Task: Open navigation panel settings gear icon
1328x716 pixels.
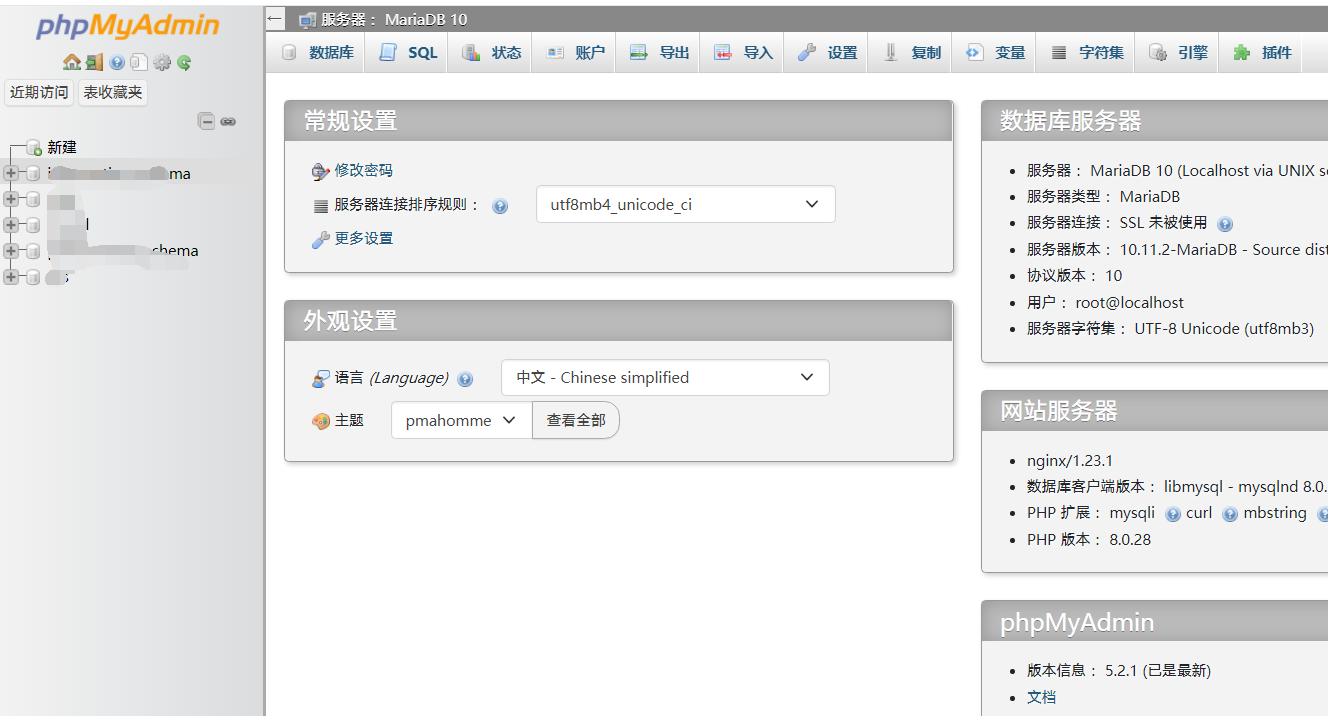Action: click(162, 62)
